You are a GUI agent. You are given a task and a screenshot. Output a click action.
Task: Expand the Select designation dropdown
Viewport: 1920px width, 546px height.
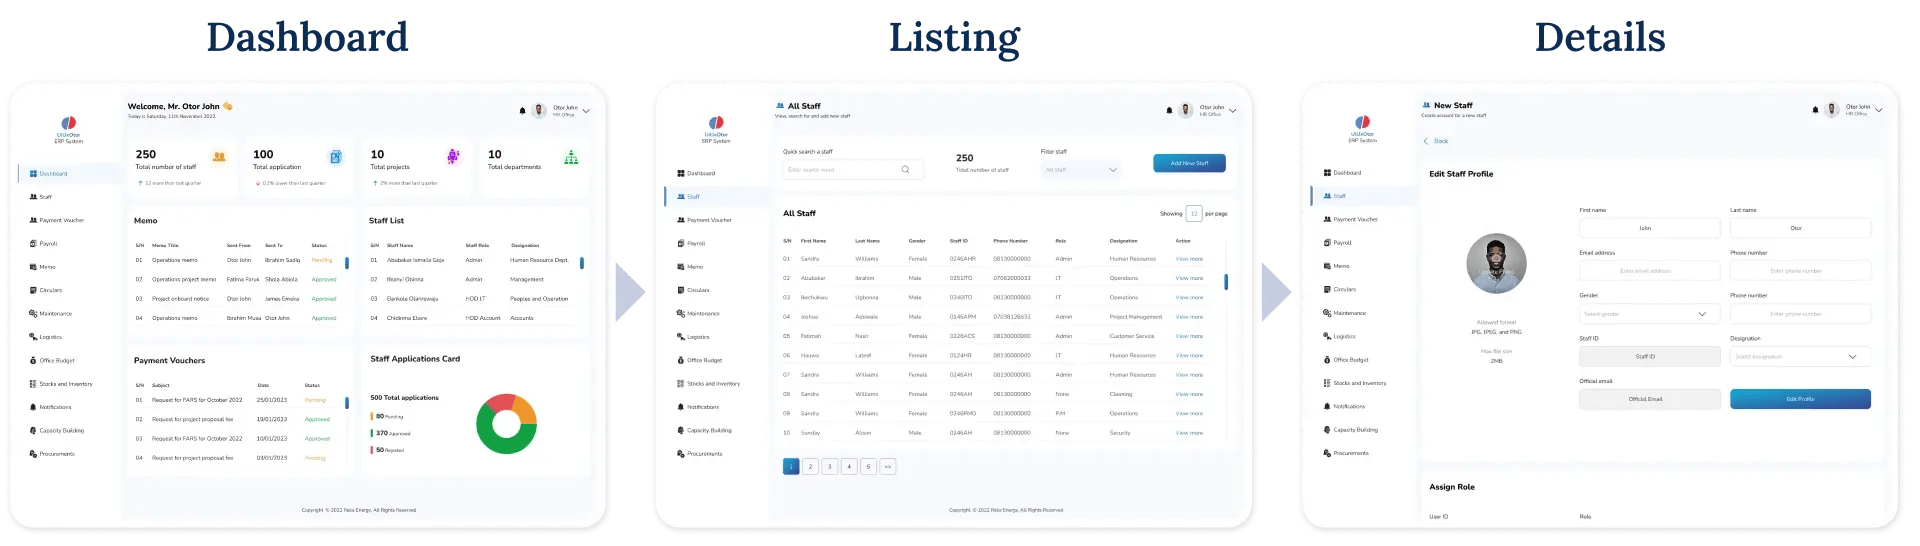pyautogui.click(x=1800, y=357)
